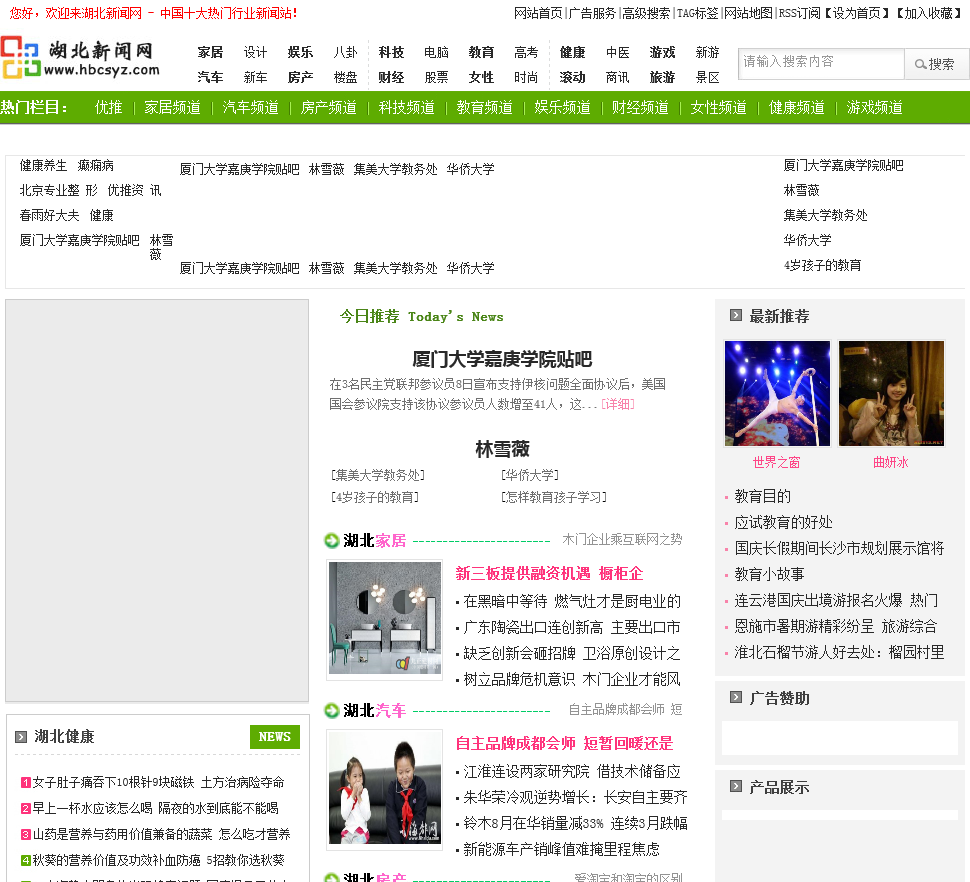This screenshot has height=882, width=970.
Task: Click 设为首页 link
Action: [x=857, y=13]
